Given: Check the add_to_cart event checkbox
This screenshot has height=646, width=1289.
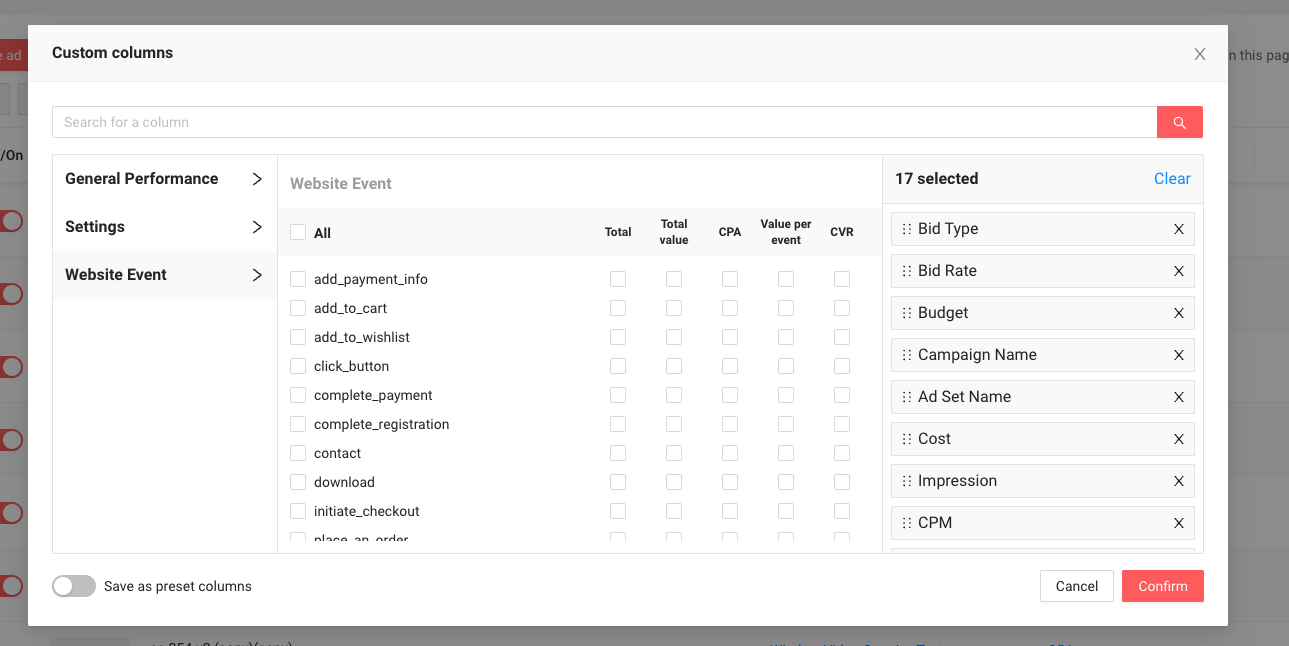Looking at the screenshot, I should pos(298,308).
